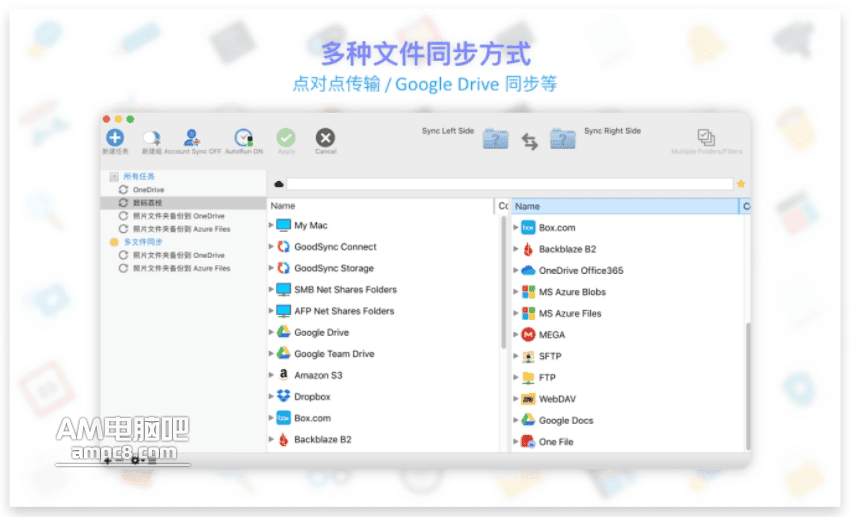Viewport: 851px width, 517px height.
Task: Click the OneDrive Office365 cloud icon
Action: pyautogui.click(x=528, y=270)
